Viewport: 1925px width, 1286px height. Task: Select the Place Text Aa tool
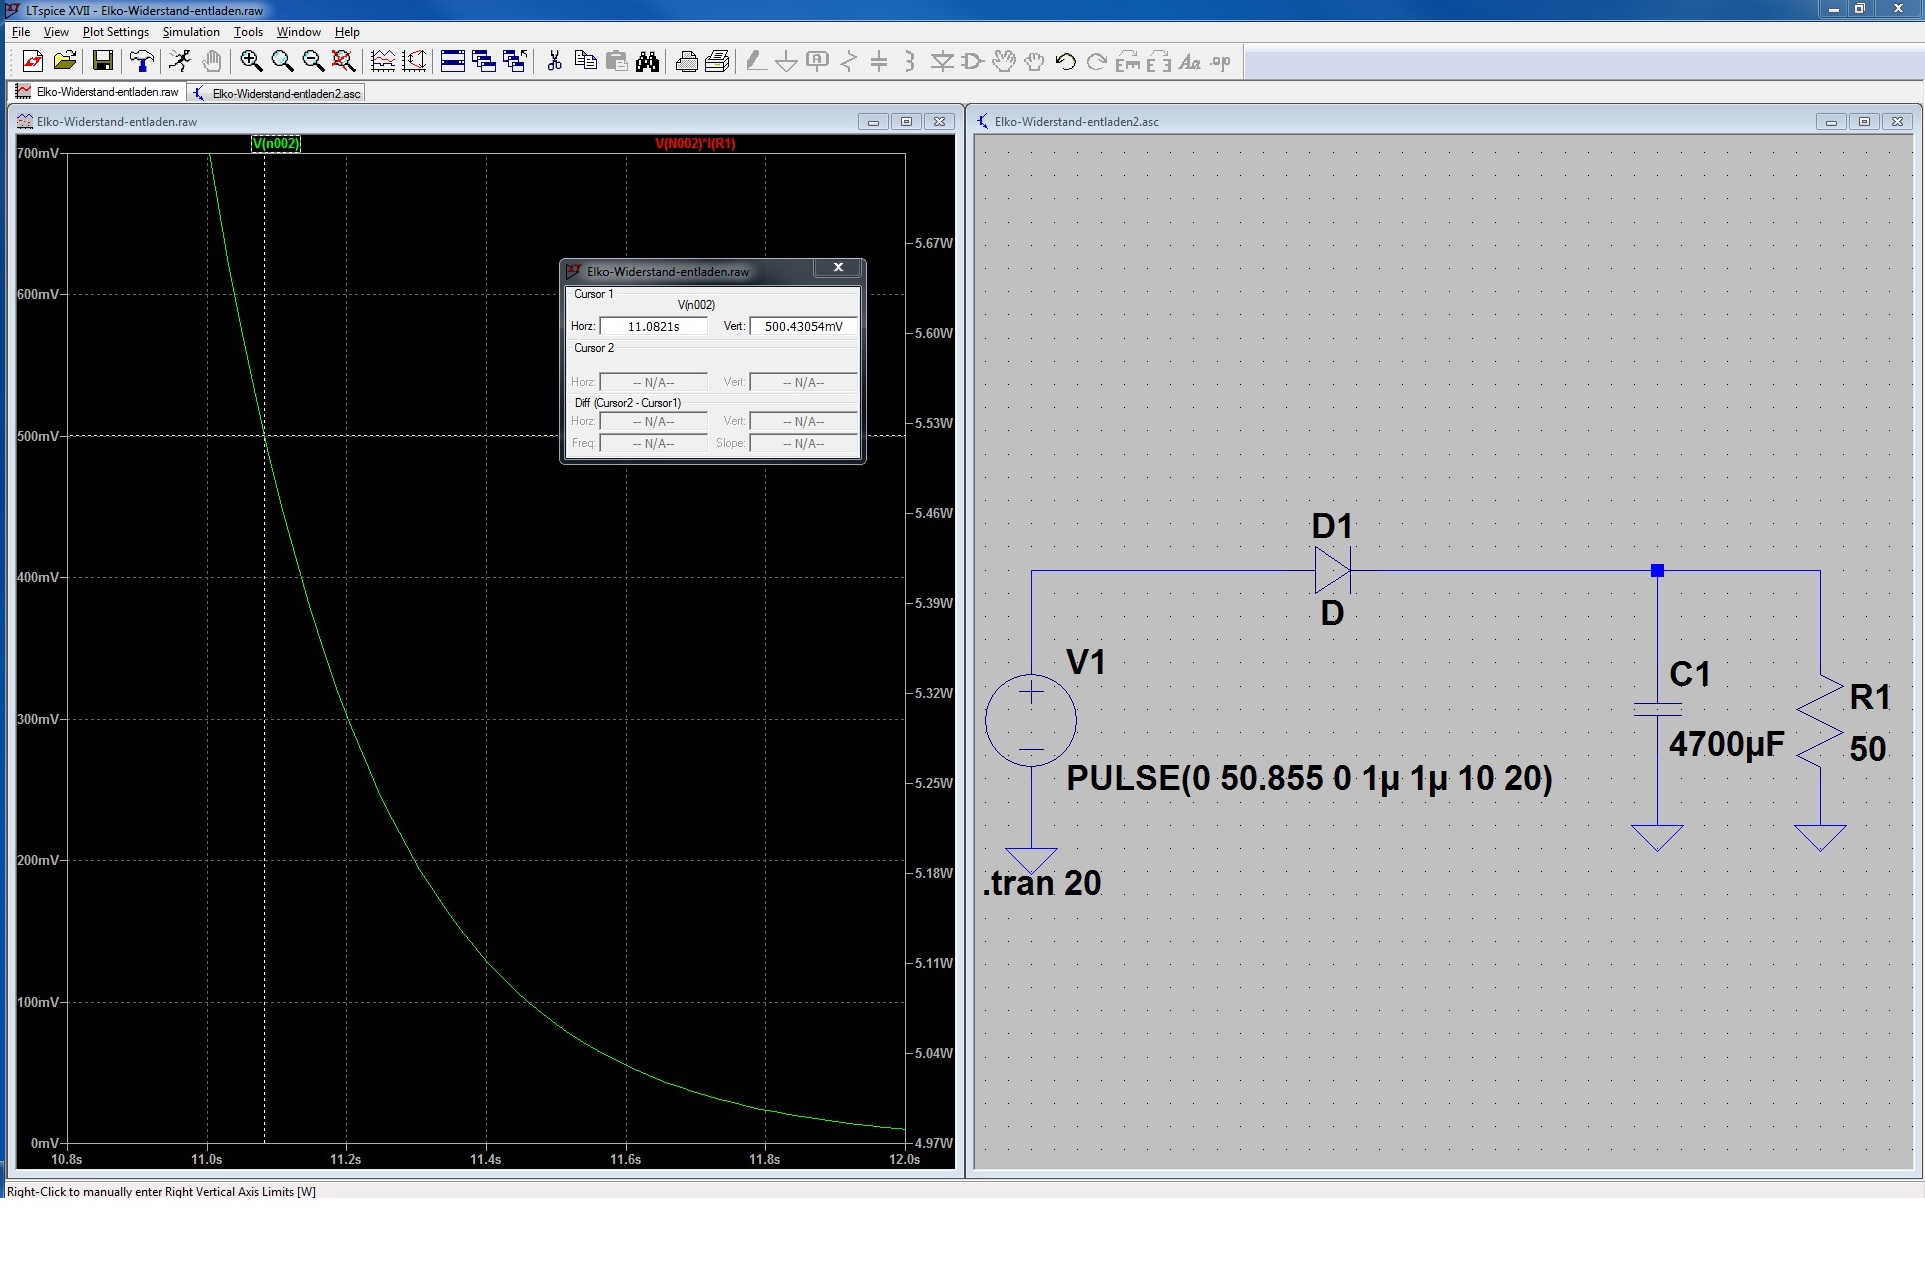1190,62
